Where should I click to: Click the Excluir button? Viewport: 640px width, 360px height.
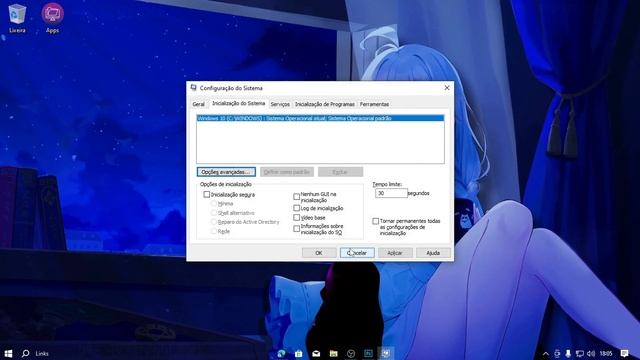pos(340,172)
